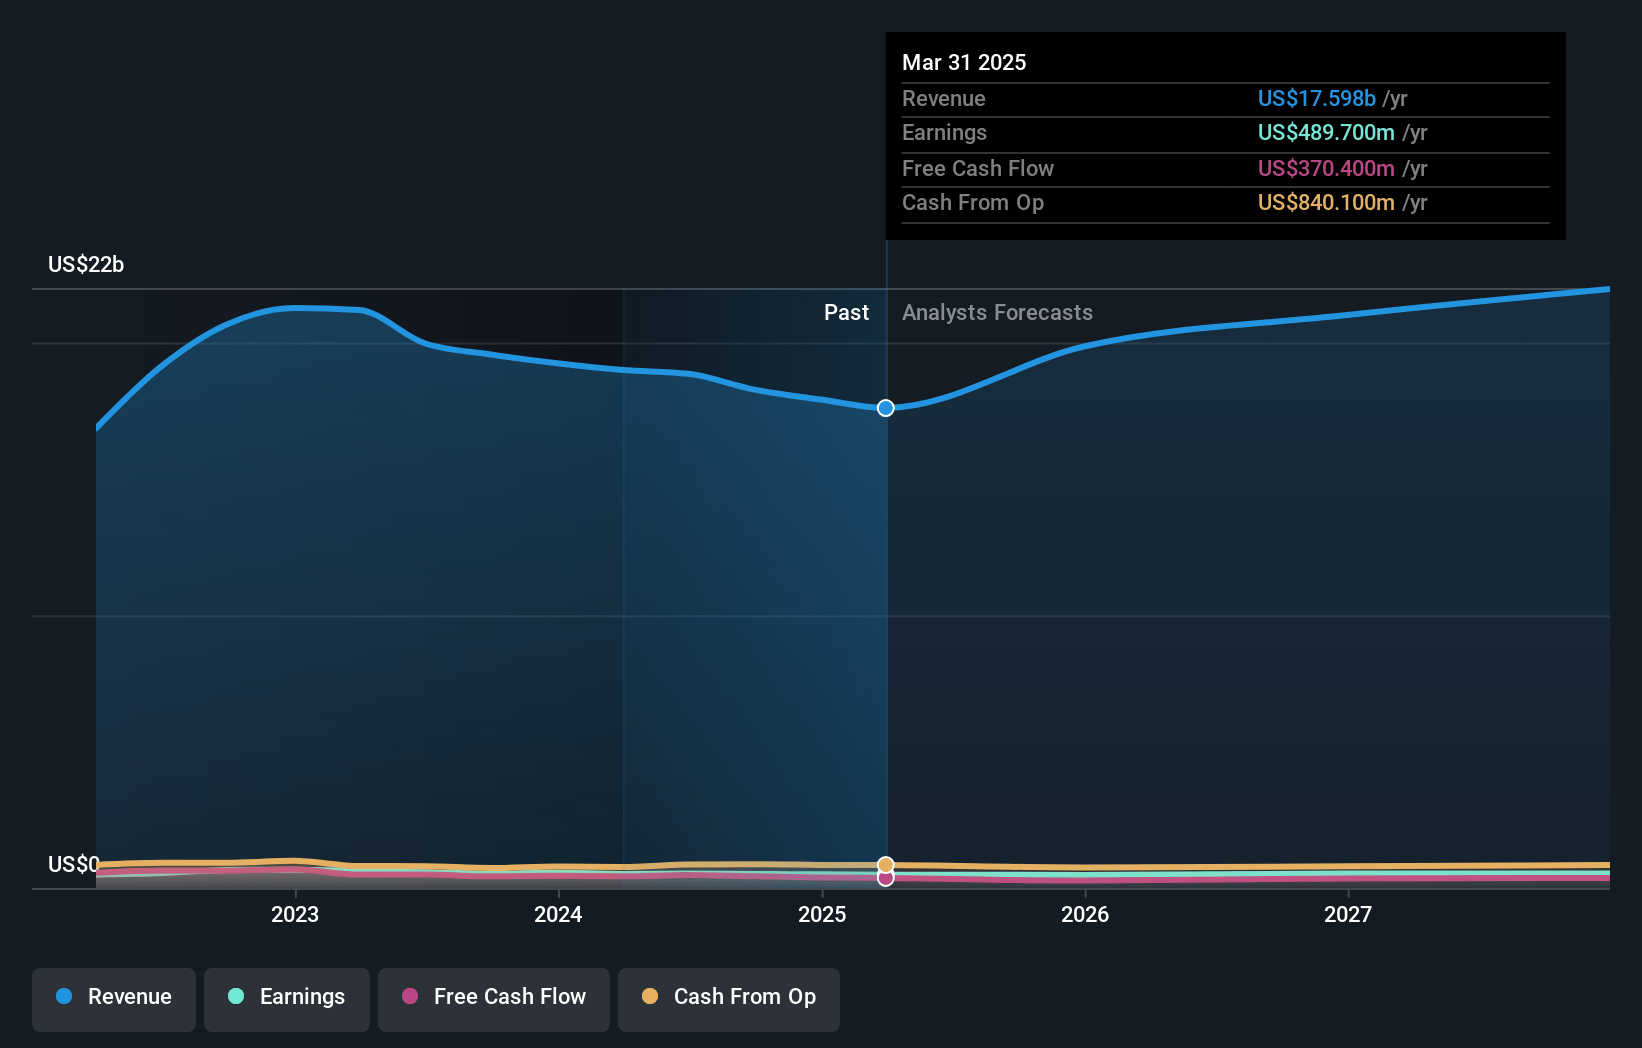Click the Revenue row label in tooltip
This screenshot has width=1642, height=1048.
(x=944, y=98)
